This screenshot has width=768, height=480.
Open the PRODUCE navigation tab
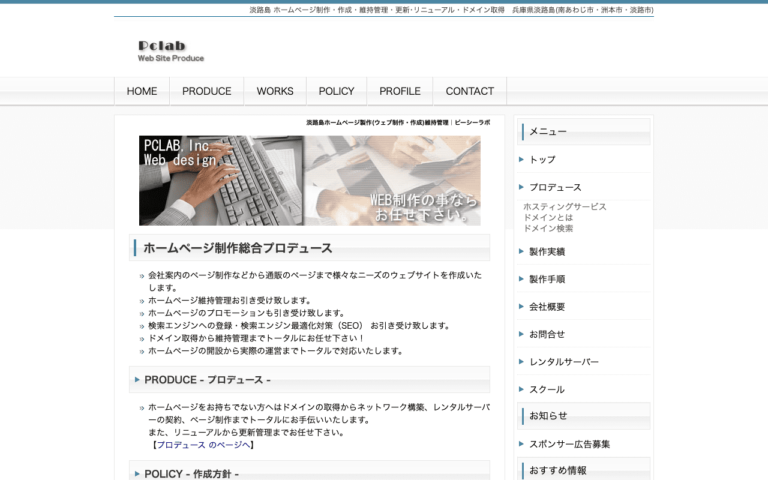[x=207, y=91]
